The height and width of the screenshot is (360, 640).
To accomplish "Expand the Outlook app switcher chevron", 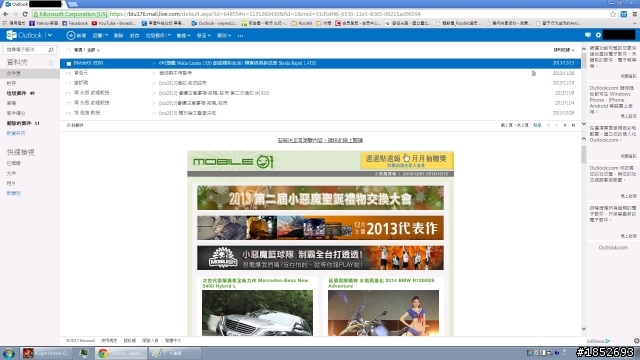I will pyautogui.click(x=50, y=36).
